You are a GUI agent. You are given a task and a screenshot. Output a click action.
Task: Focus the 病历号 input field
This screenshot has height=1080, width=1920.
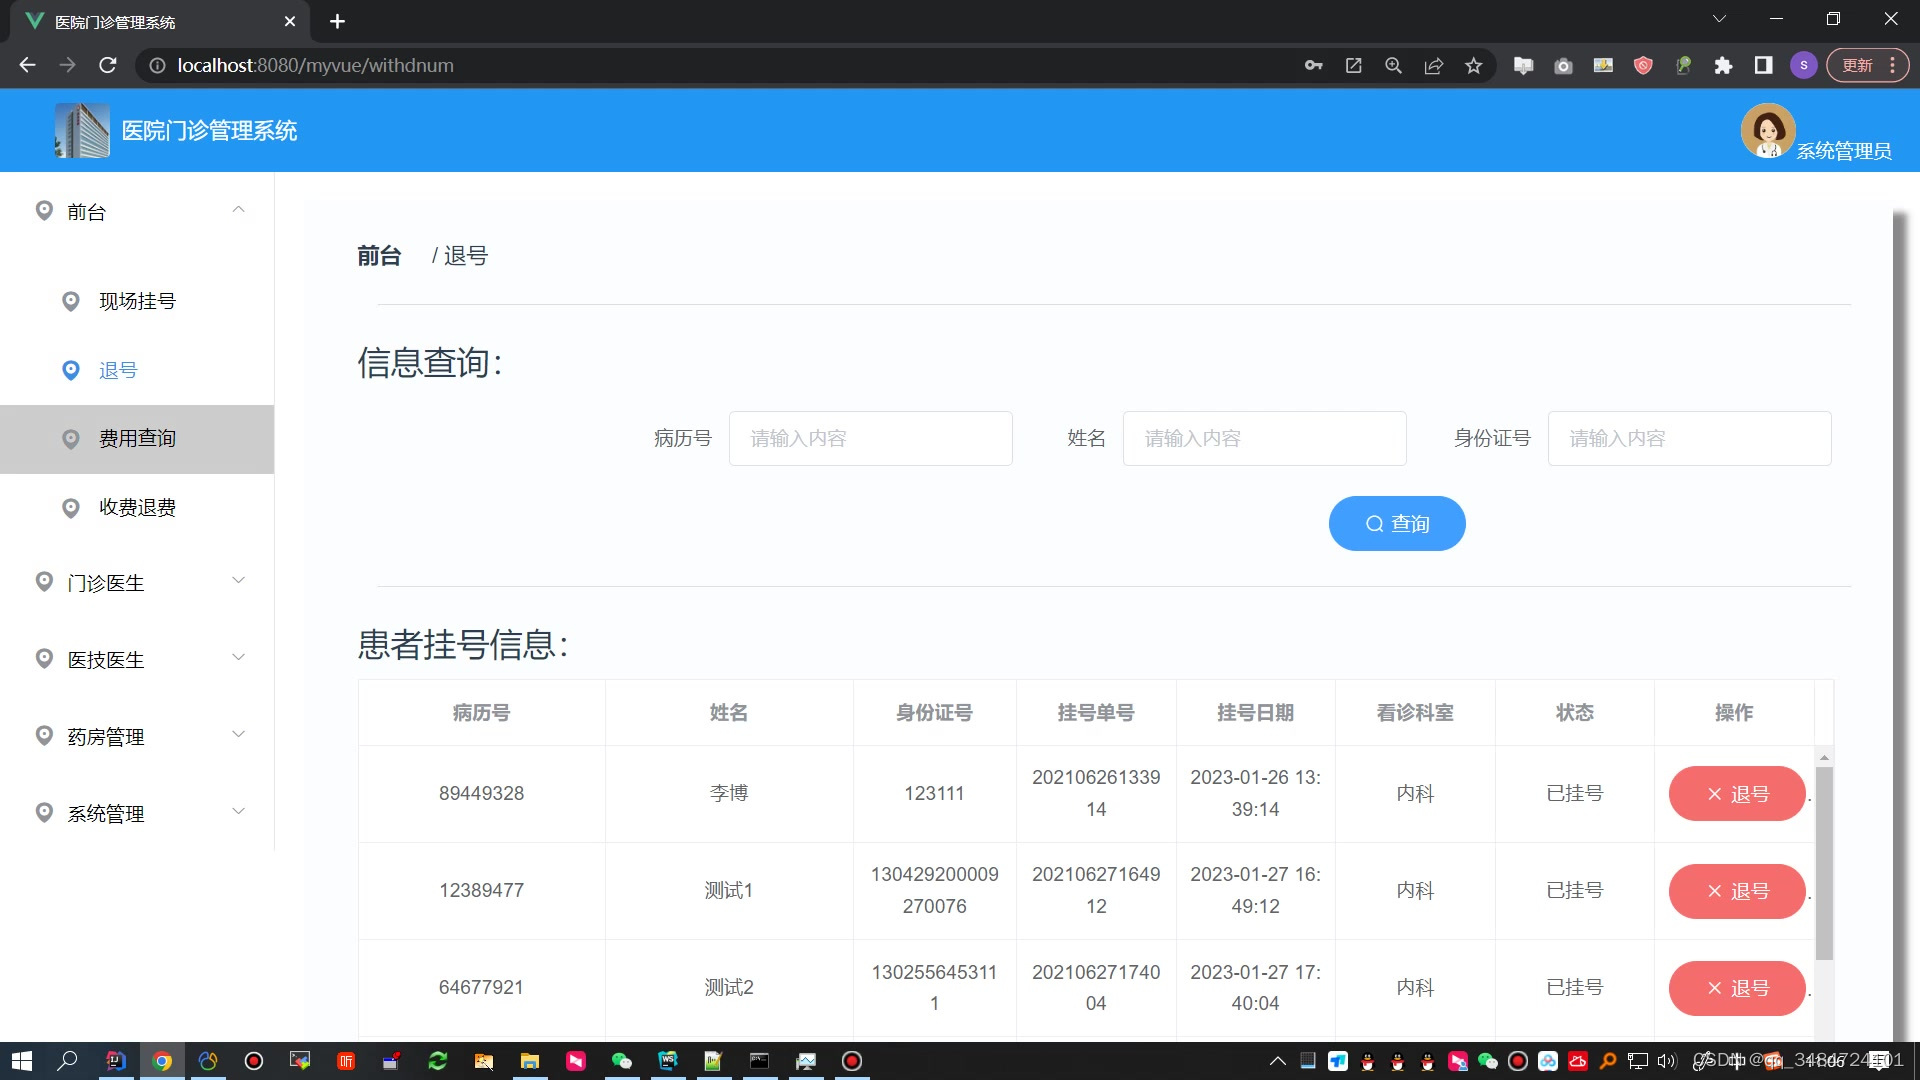click(870, 439)
